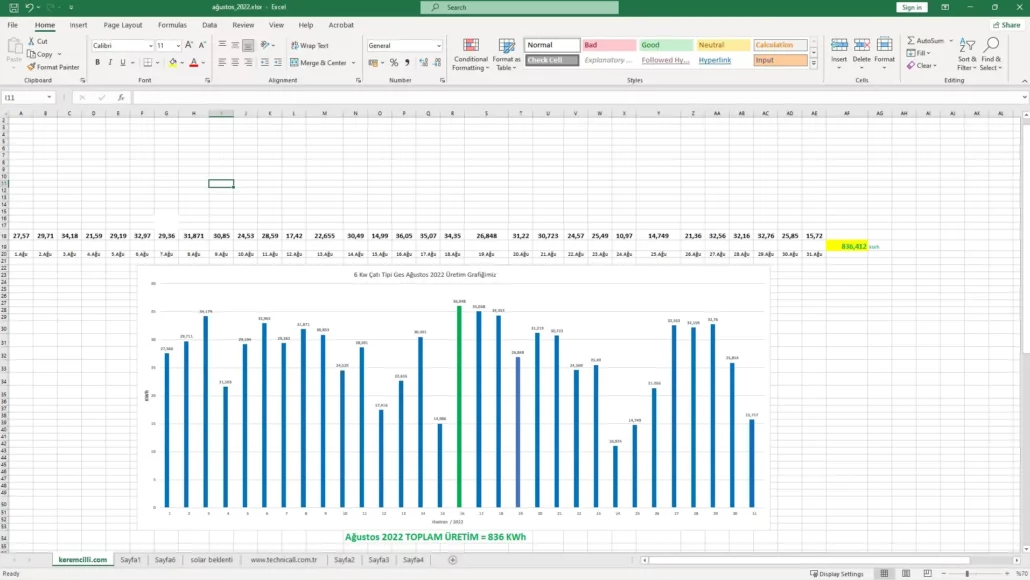This screenshot has height=580, width=1030.
Task: Click the Copy icon
Action: (x=31, y=54)
